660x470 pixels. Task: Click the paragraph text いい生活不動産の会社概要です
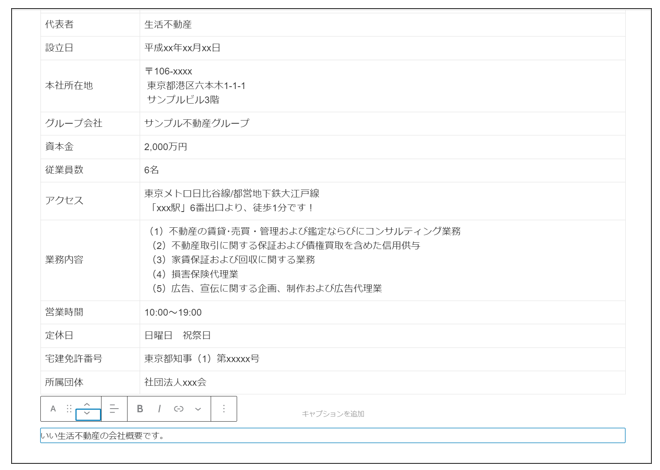[x=103, y=436]
